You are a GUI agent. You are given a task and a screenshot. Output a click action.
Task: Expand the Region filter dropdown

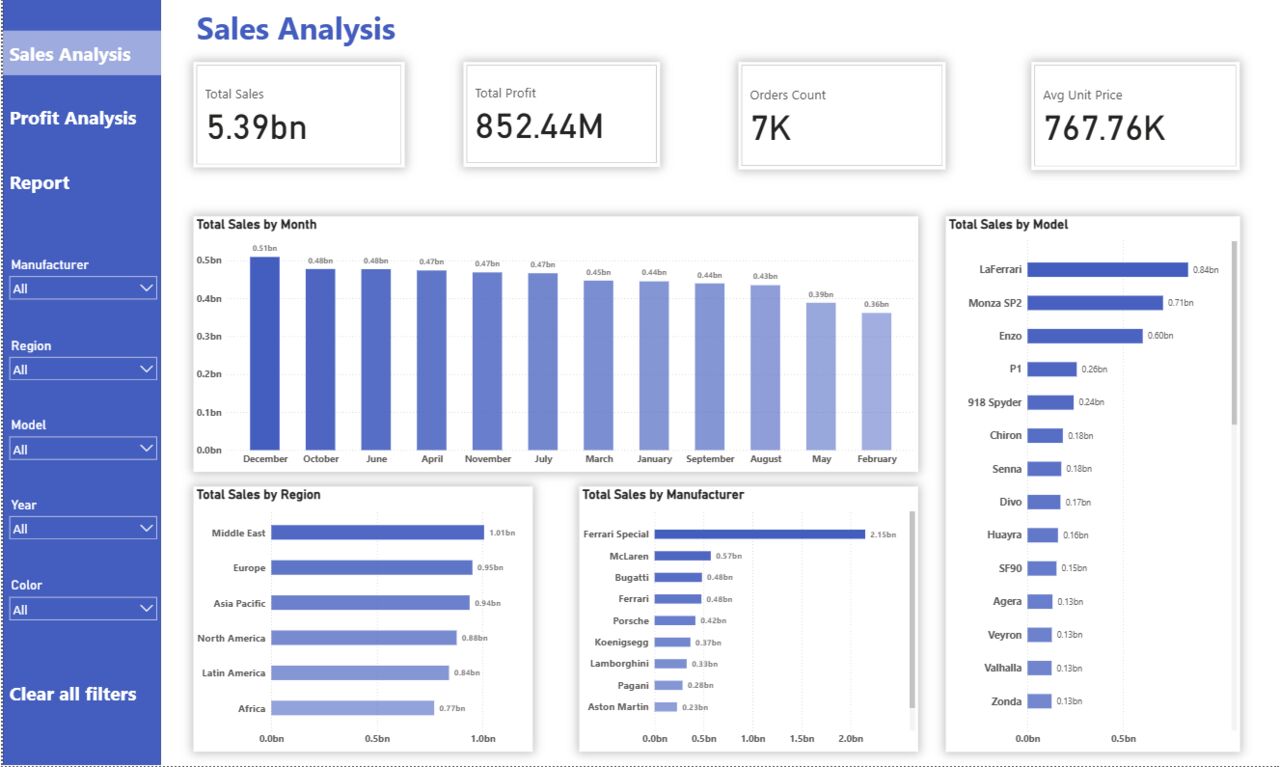pyautogui.click(x=83, y=369)
